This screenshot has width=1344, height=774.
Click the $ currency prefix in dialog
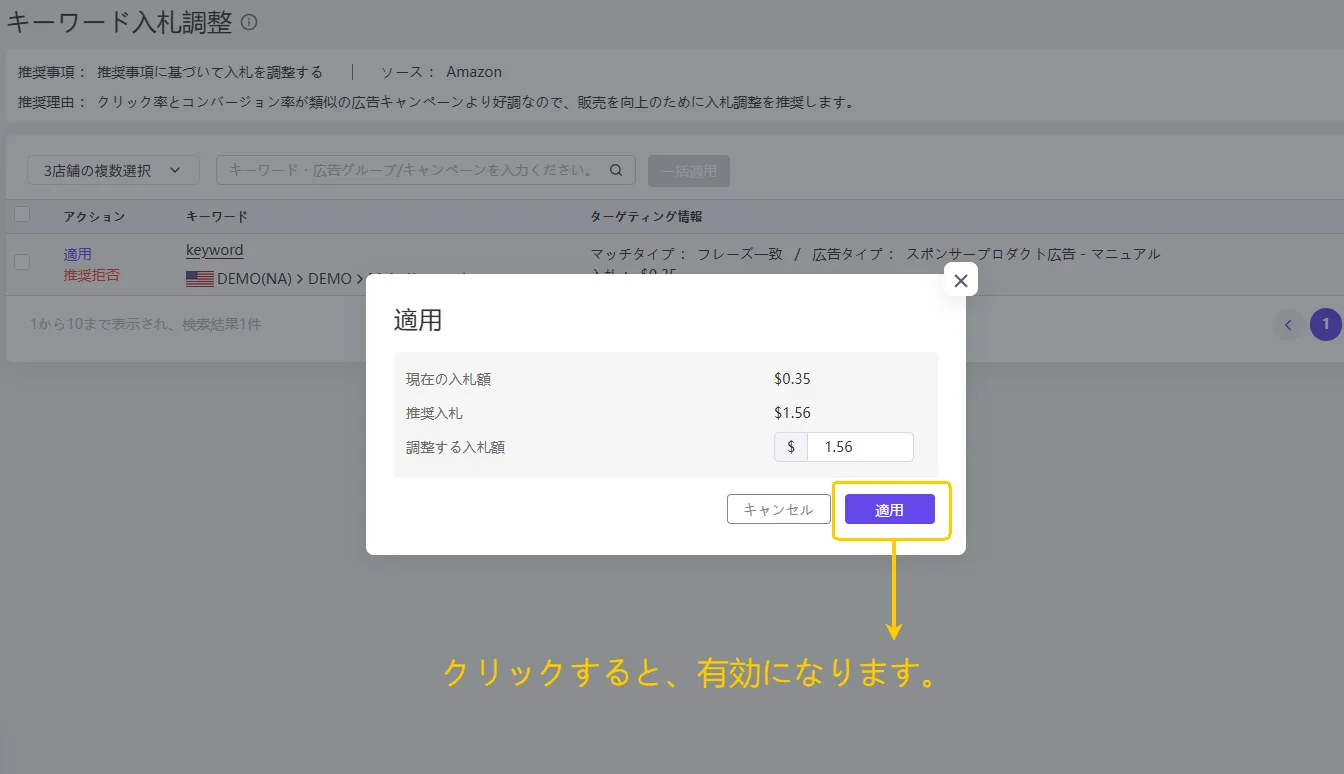pyautogui.click(x=791, y=447)
